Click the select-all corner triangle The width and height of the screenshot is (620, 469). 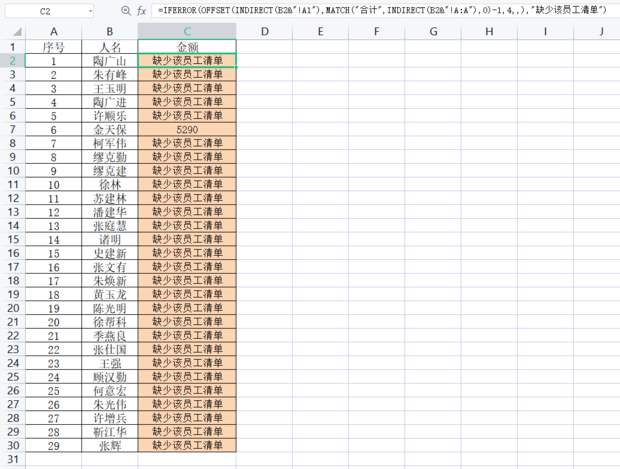pyautogui.click(x=17, y=32)
